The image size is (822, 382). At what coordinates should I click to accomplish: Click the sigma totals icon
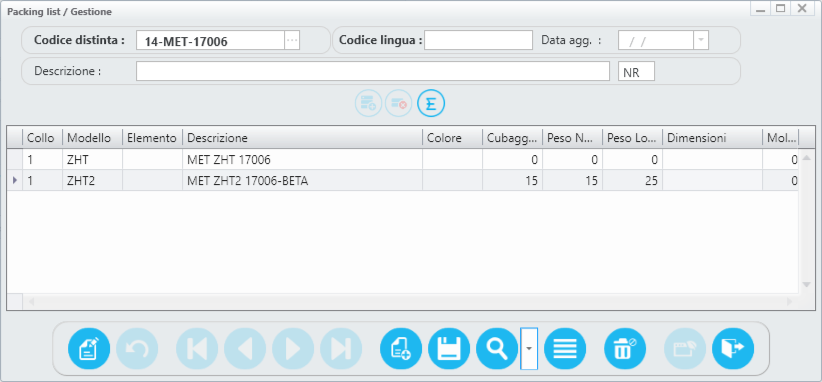[x=431, y=103]
